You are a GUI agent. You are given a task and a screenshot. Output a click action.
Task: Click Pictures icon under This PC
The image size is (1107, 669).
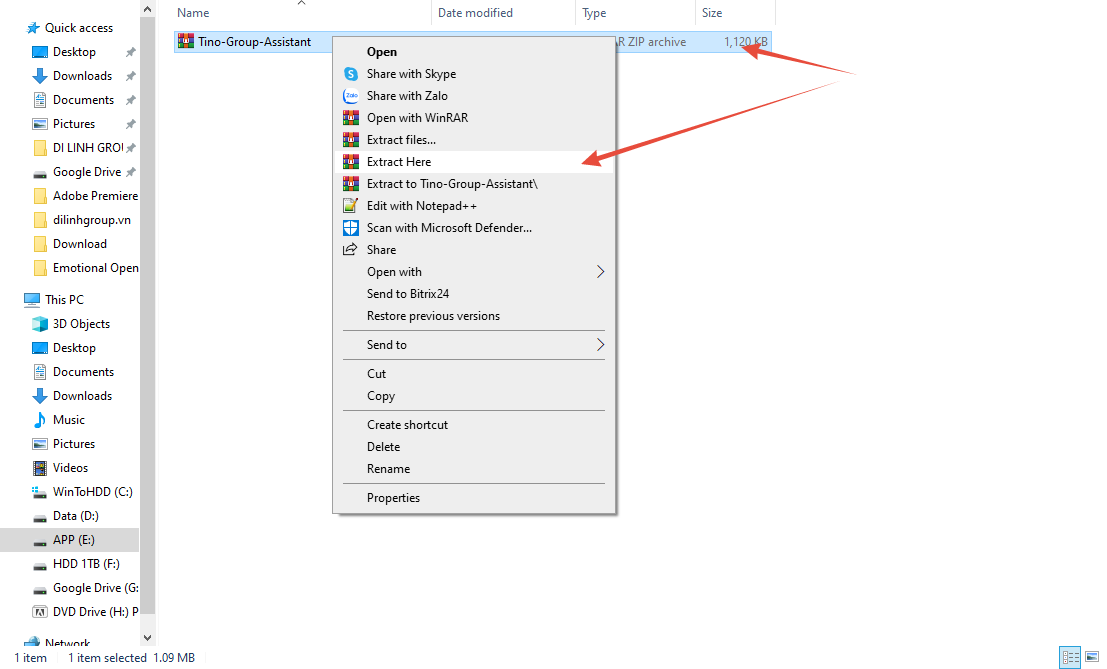(40, 444)
